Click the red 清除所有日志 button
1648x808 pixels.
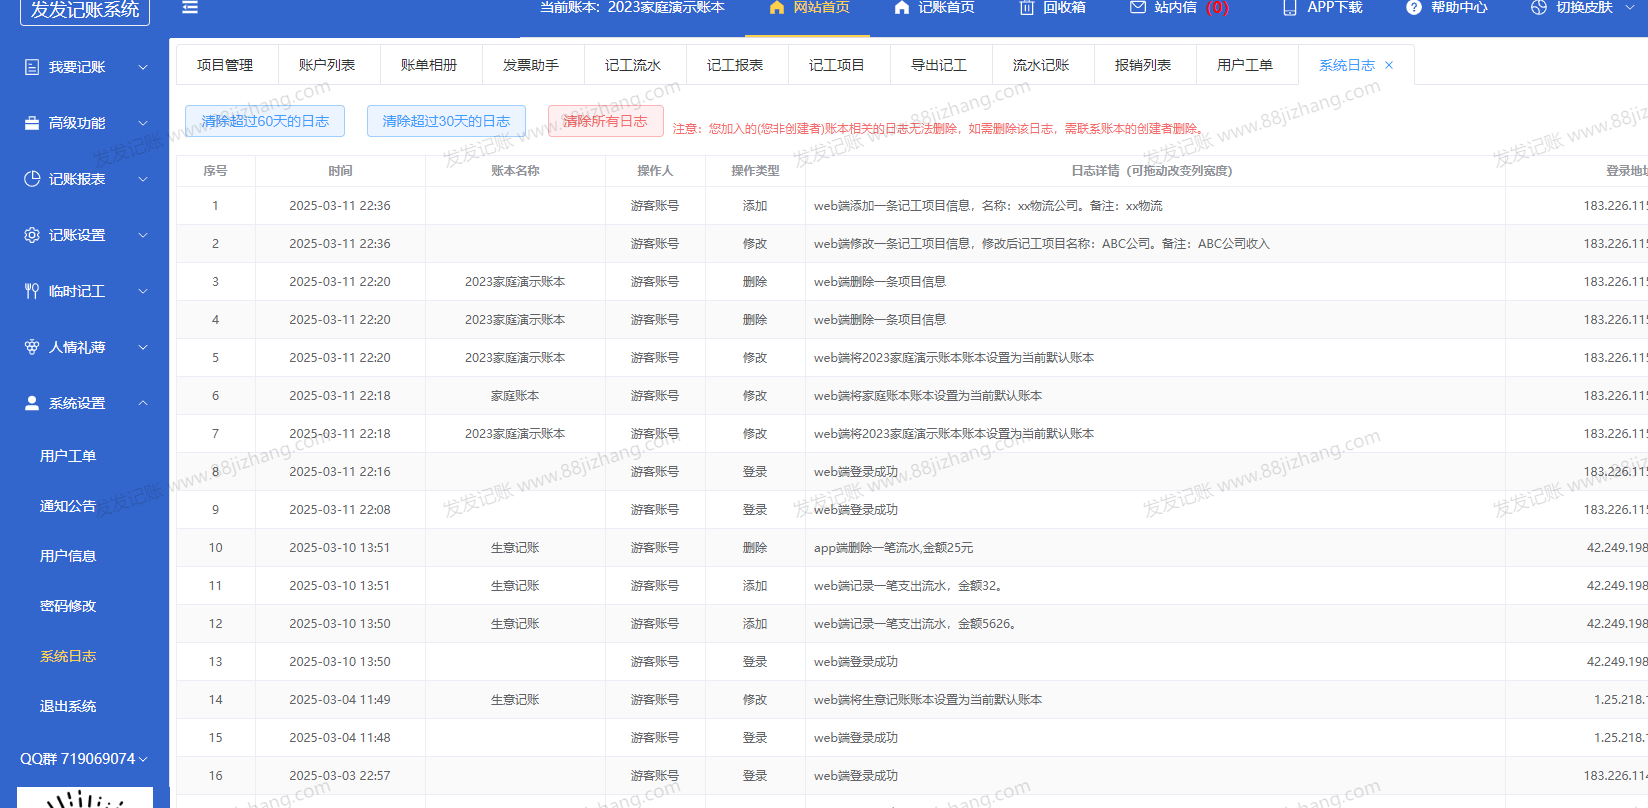tap(605, 121)
